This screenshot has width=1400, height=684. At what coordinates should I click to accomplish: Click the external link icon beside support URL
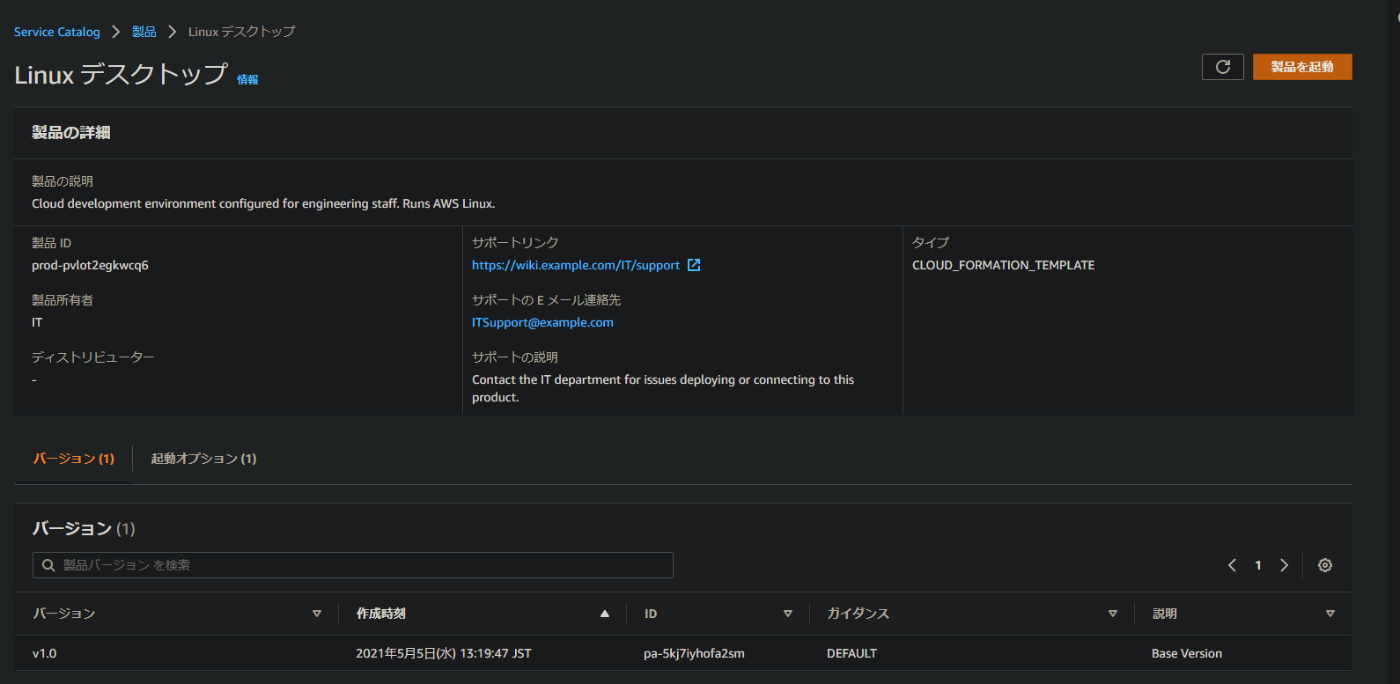pos(694,266)
